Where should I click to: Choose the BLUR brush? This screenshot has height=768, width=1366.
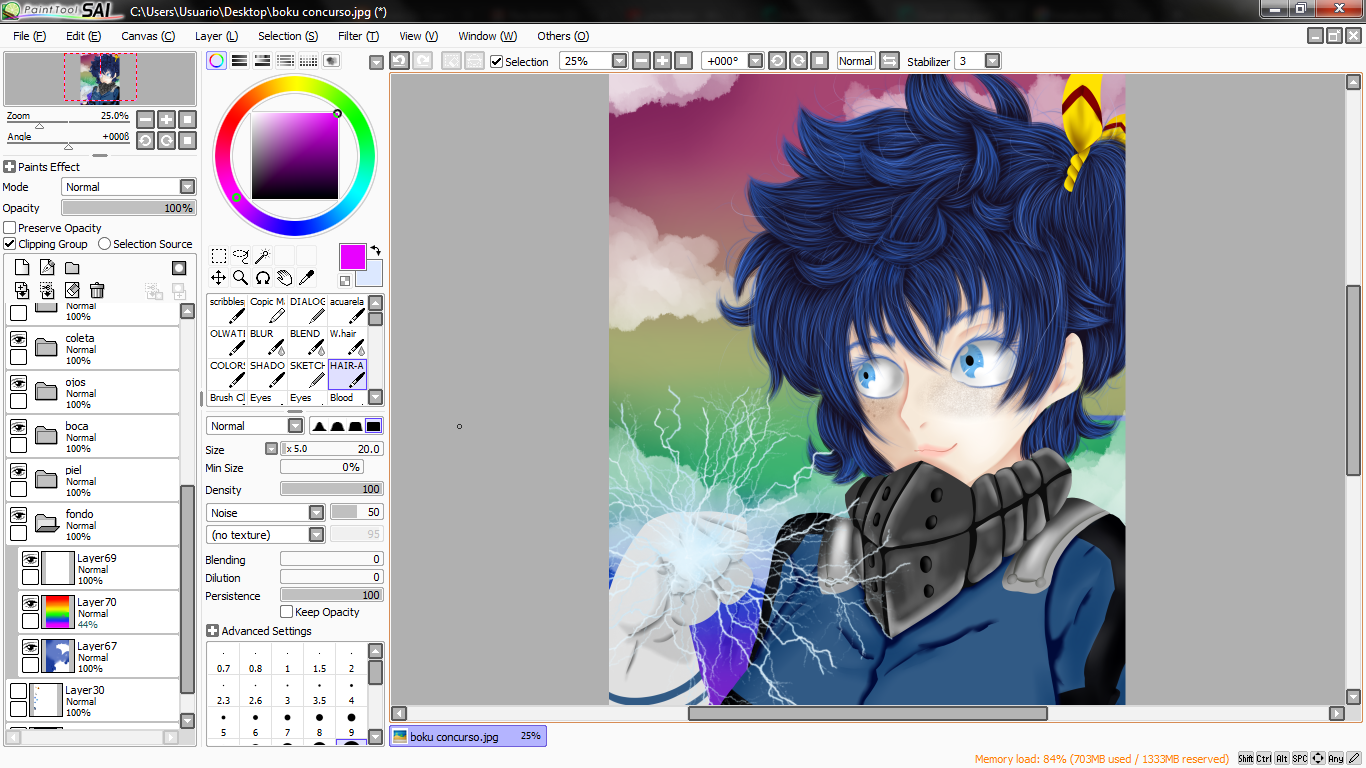click(x=267, y=342)
